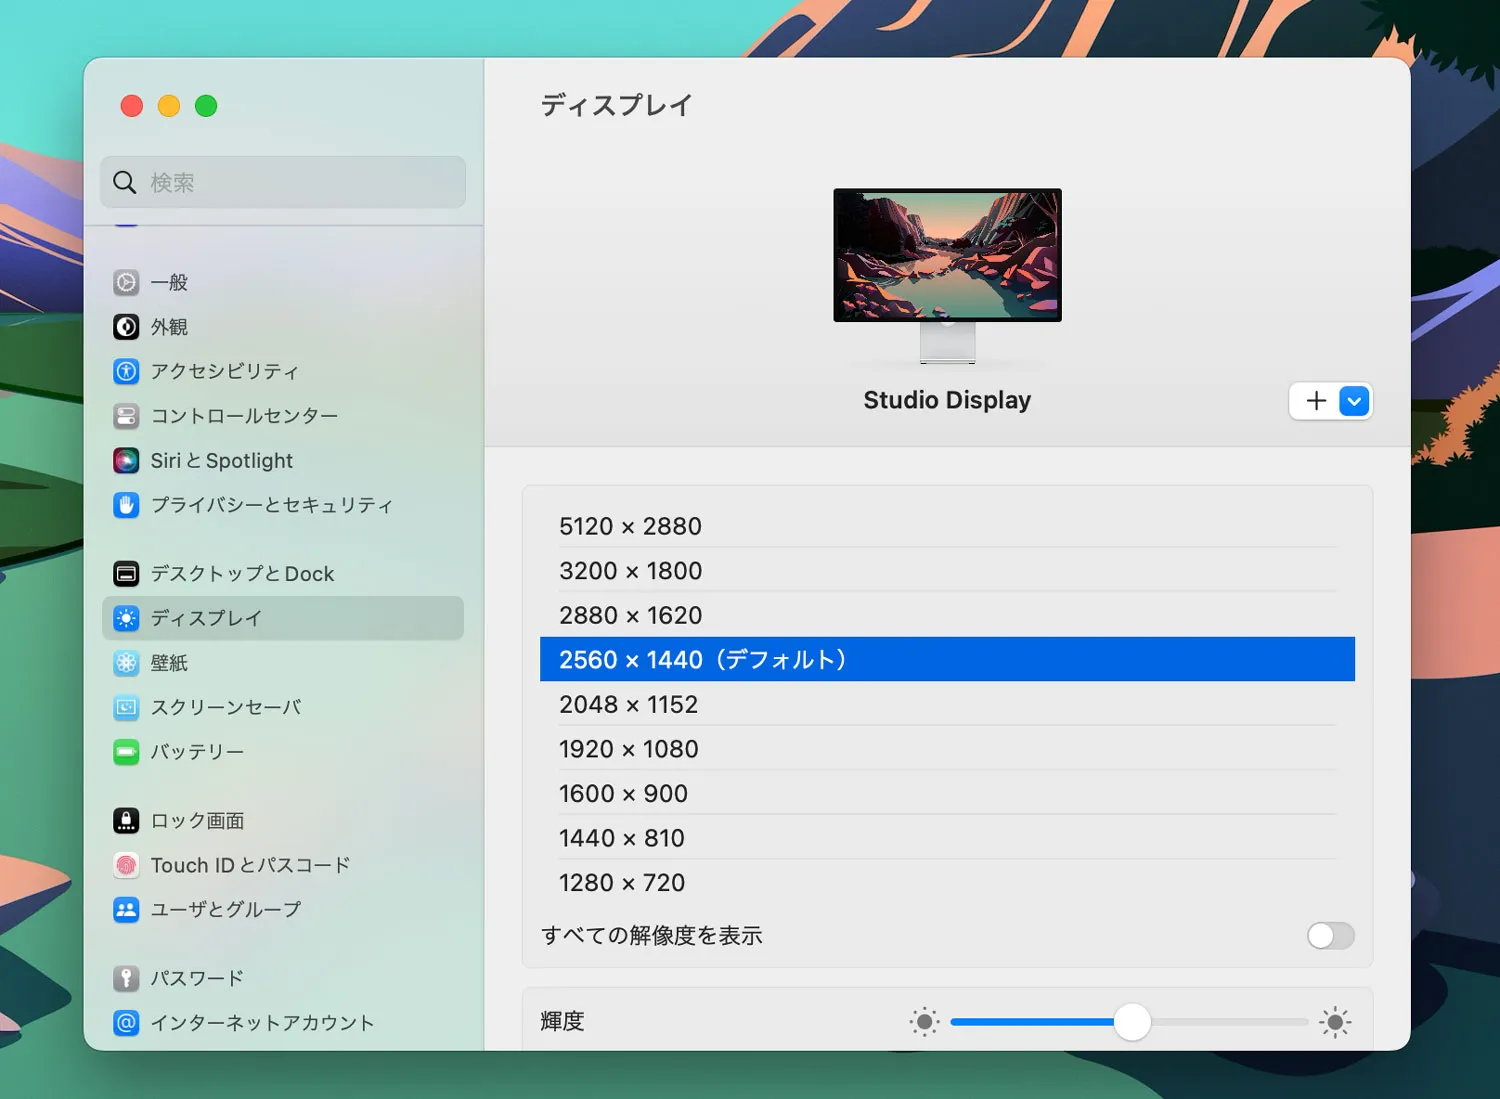Click the green zoom window button
This screenshot has height=1099, width=1500.
206,106
